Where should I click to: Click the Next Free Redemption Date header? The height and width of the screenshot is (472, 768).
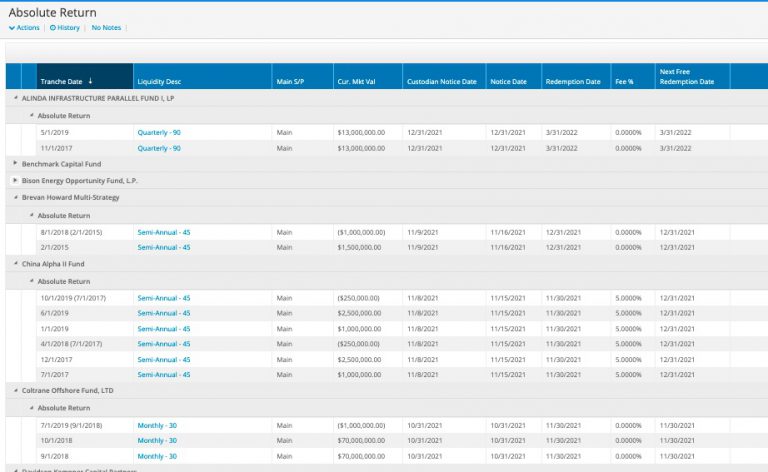687,77
